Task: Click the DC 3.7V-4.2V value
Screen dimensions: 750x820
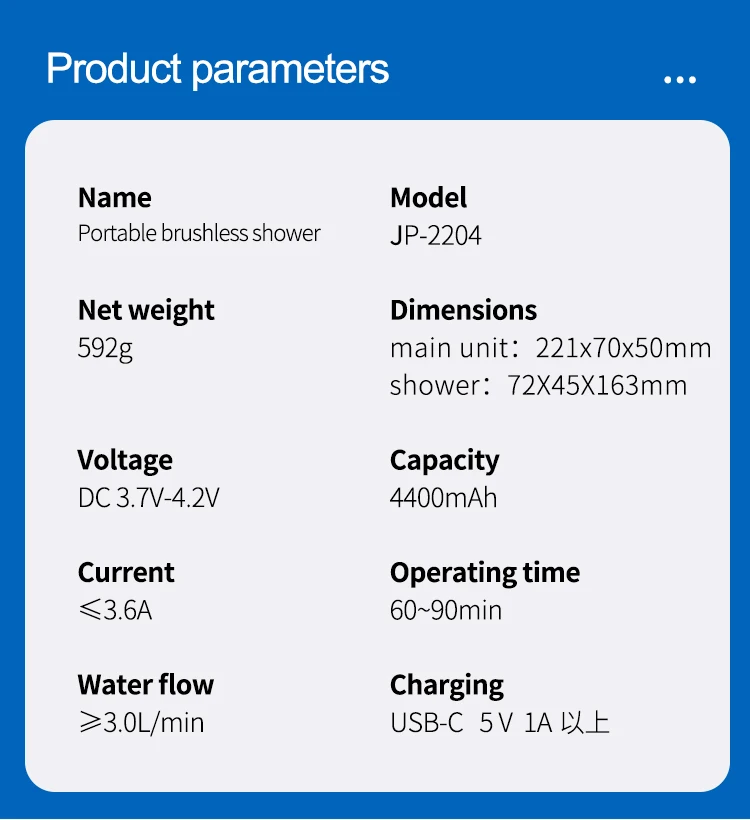Action: coord(148,498)
